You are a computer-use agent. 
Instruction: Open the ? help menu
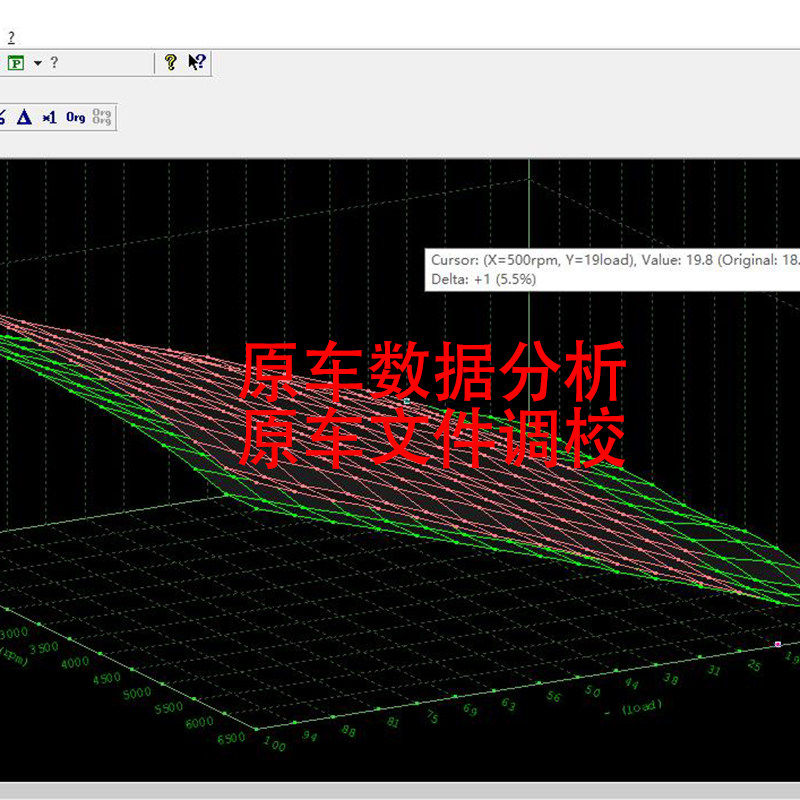(11, 37)
